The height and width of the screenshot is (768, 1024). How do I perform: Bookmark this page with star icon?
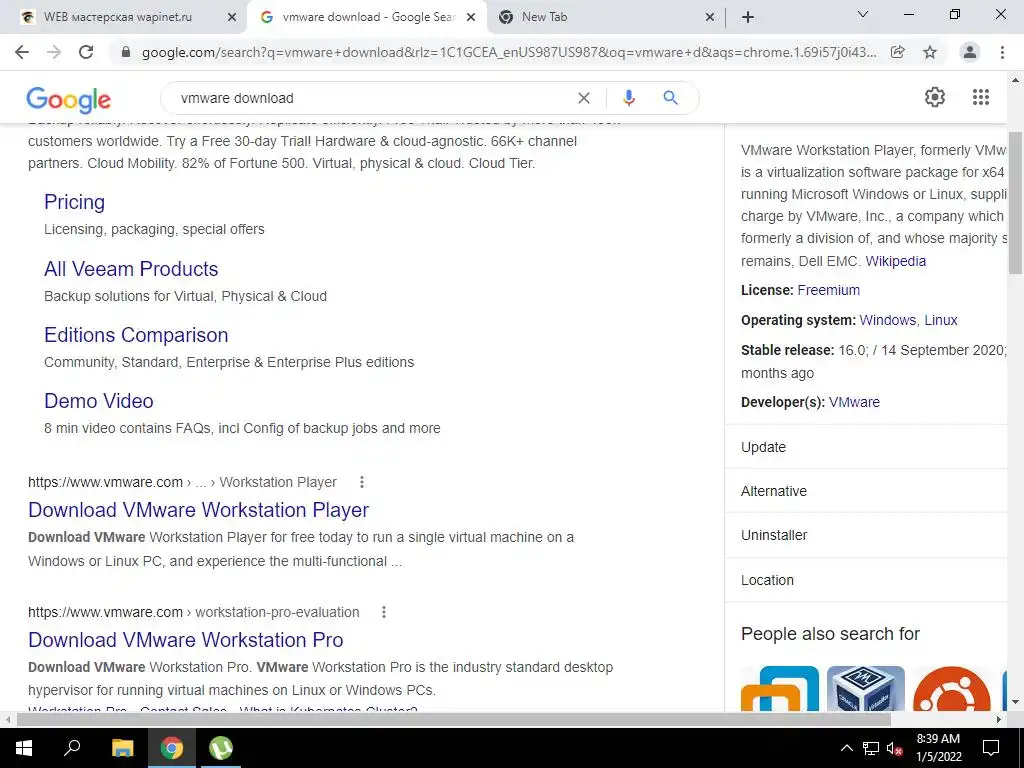pyautogui.click(x=930, y=52)
